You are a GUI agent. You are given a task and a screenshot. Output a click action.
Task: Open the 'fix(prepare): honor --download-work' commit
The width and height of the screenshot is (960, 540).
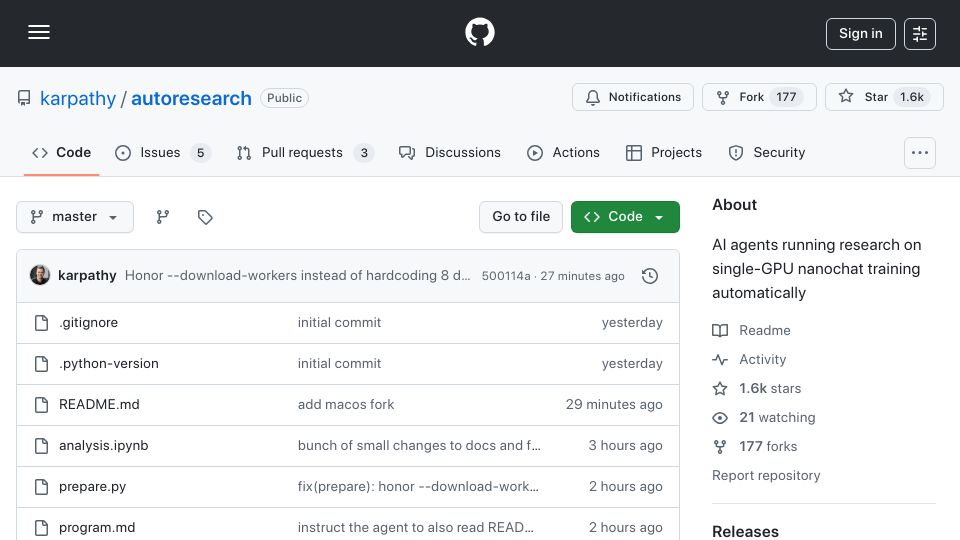[418, 487]
